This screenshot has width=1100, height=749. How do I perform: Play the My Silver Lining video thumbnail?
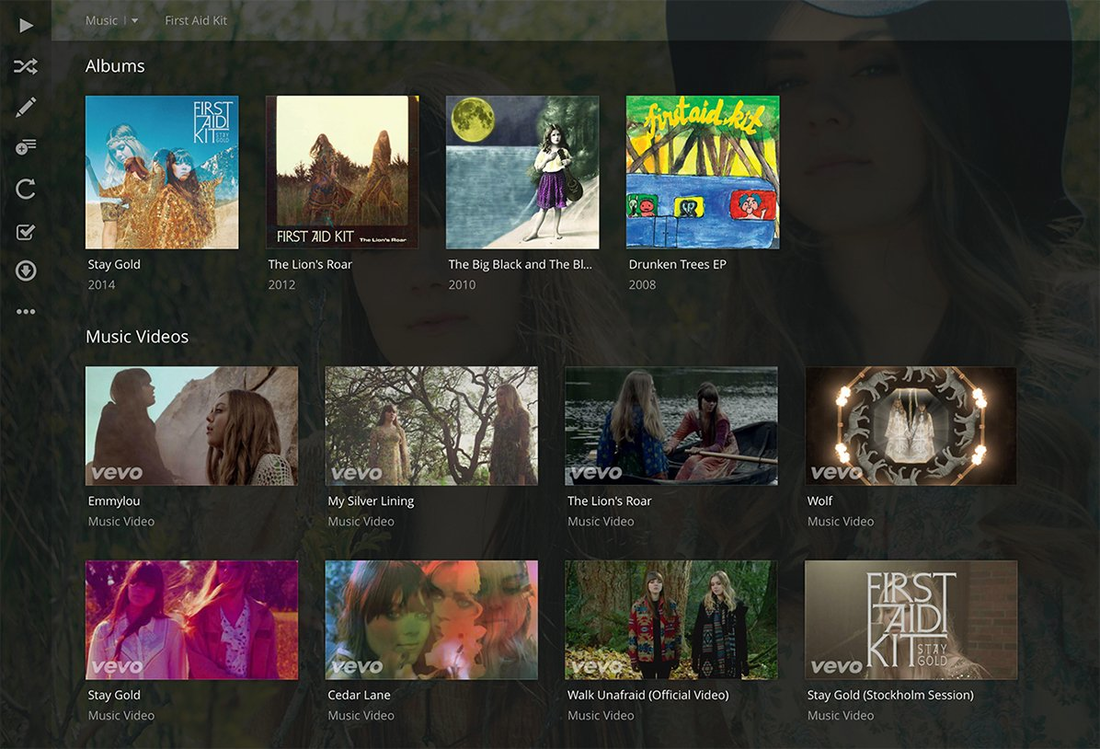click(x=431, y=426)
